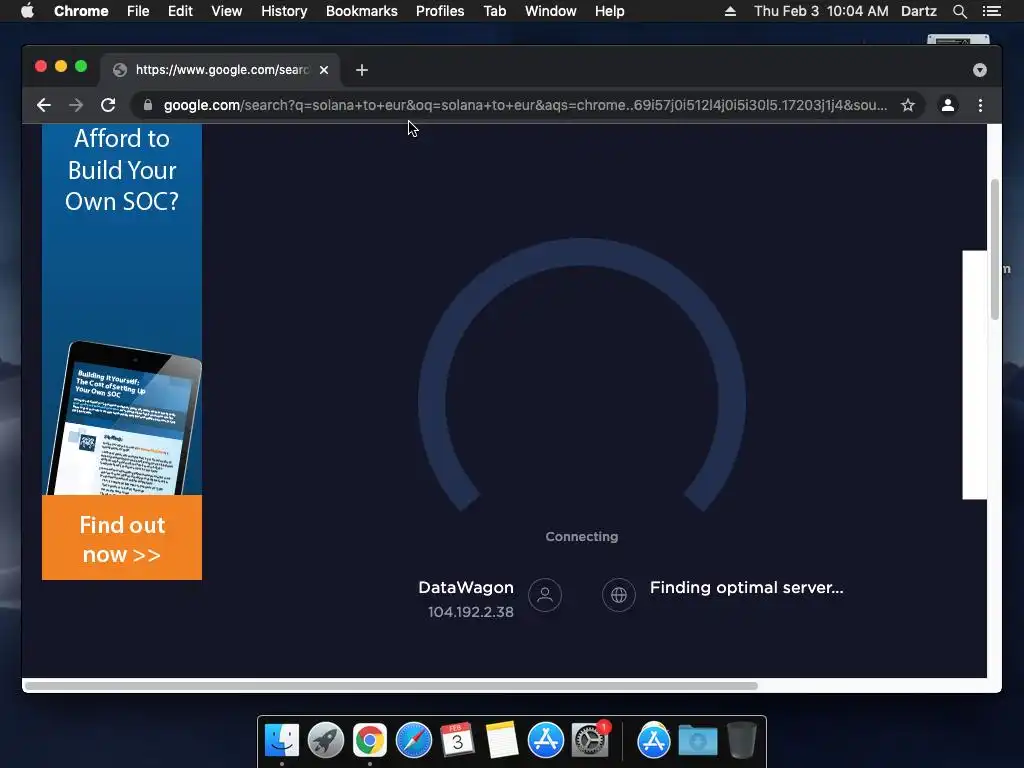Screen dimensions: 1024x768
Task: Open the Downloads folder in the Dock
Action: click(x=697, y=740)
